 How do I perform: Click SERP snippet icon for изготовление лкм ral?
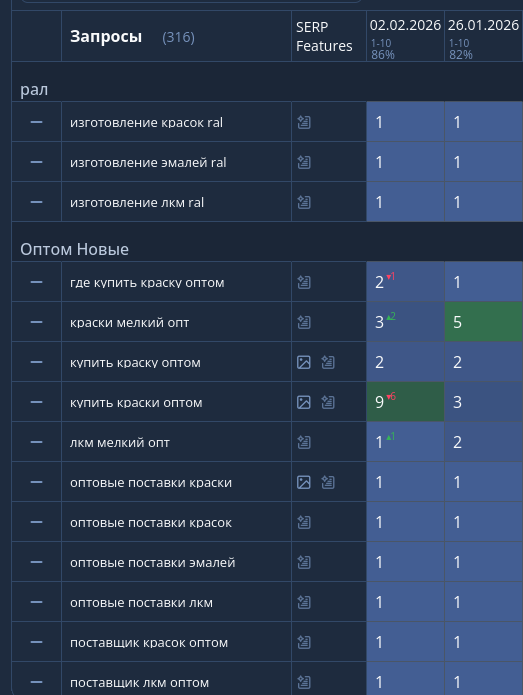304,202
